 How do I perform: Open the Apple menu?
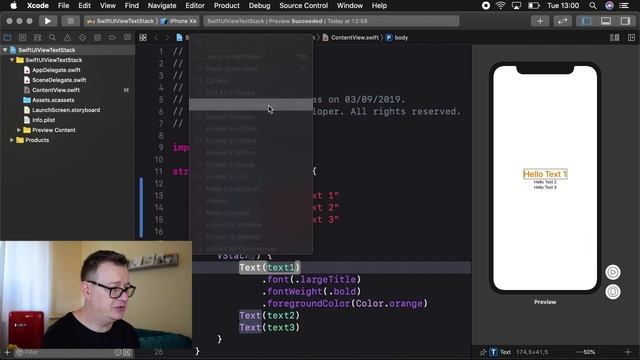tap(13, 6)
